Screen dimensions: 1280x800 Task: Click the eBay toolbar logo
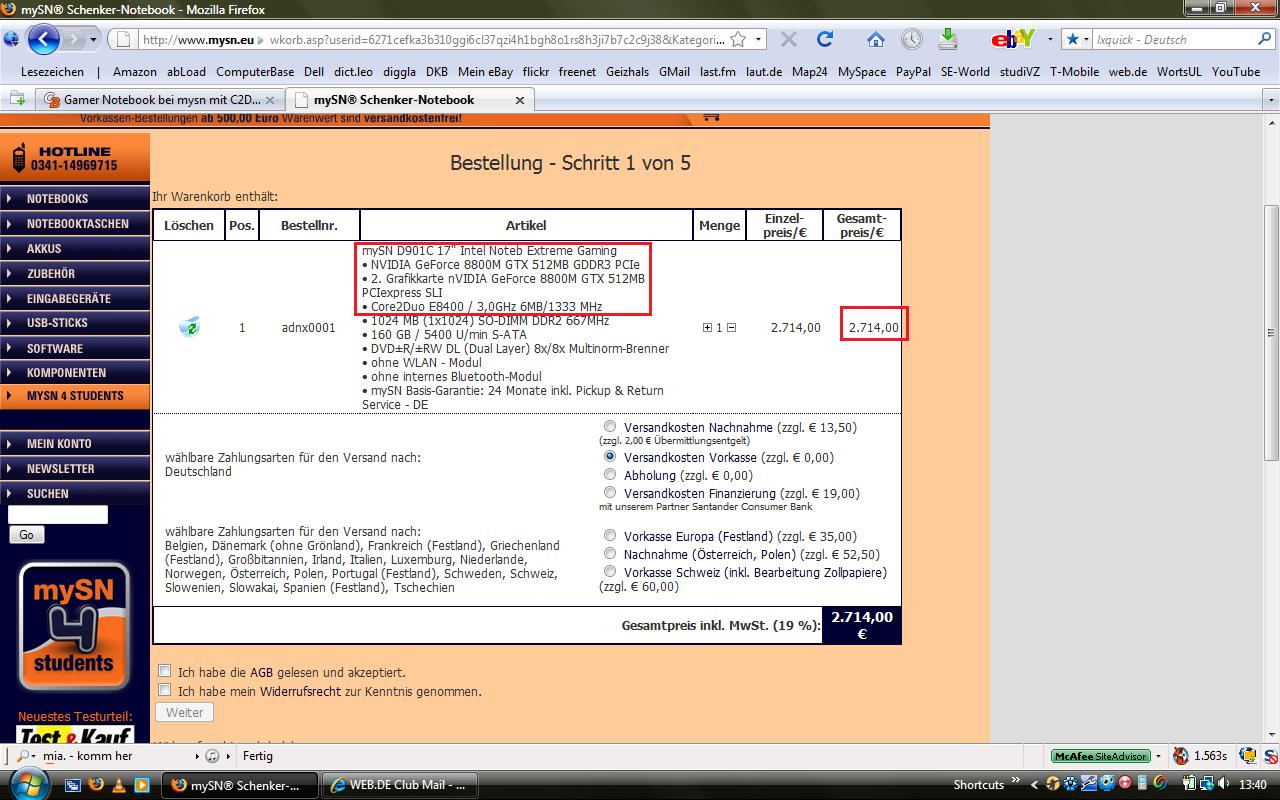1012,40
